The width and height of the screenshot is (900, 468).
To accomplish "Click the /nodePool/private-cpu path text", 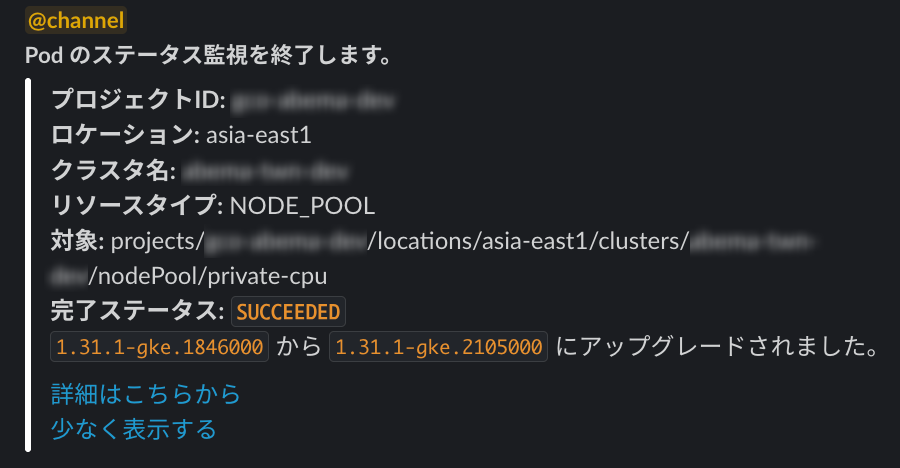I will [x=208, y=276].
